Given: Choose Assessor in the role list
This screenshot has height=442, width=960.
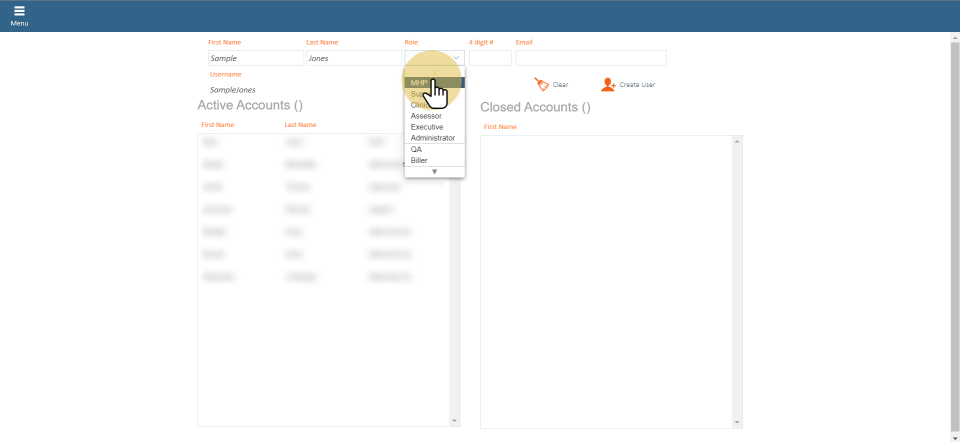Looking at the screenshot, I should coord(426,116).
